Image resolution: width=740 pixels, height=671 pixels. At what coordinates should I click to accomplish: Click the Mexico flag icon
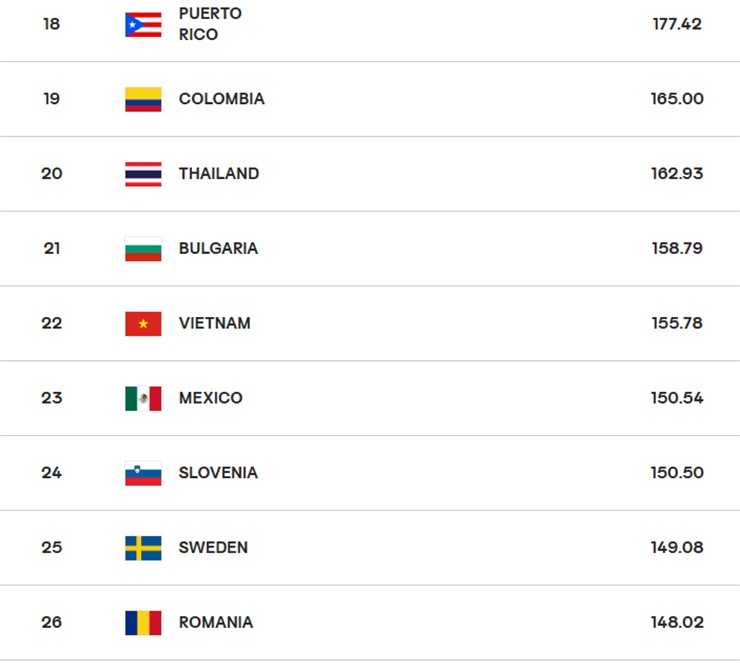(143, 398)
